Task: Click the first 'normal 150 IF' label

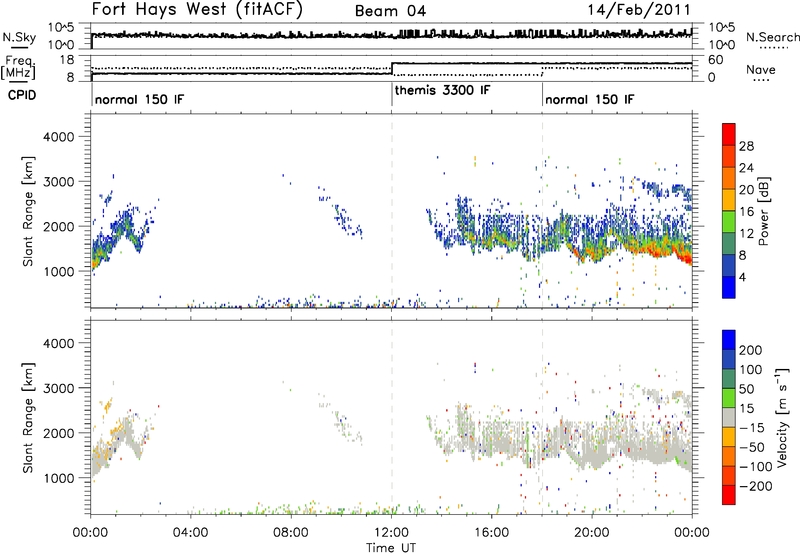Action: click(x=139, y=99)
